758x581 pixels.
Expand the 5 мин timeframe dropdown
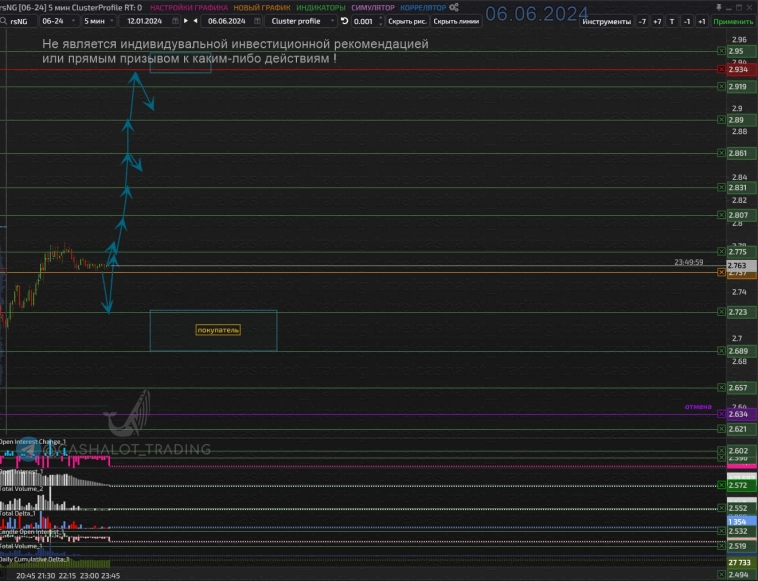tap(100, 21)
